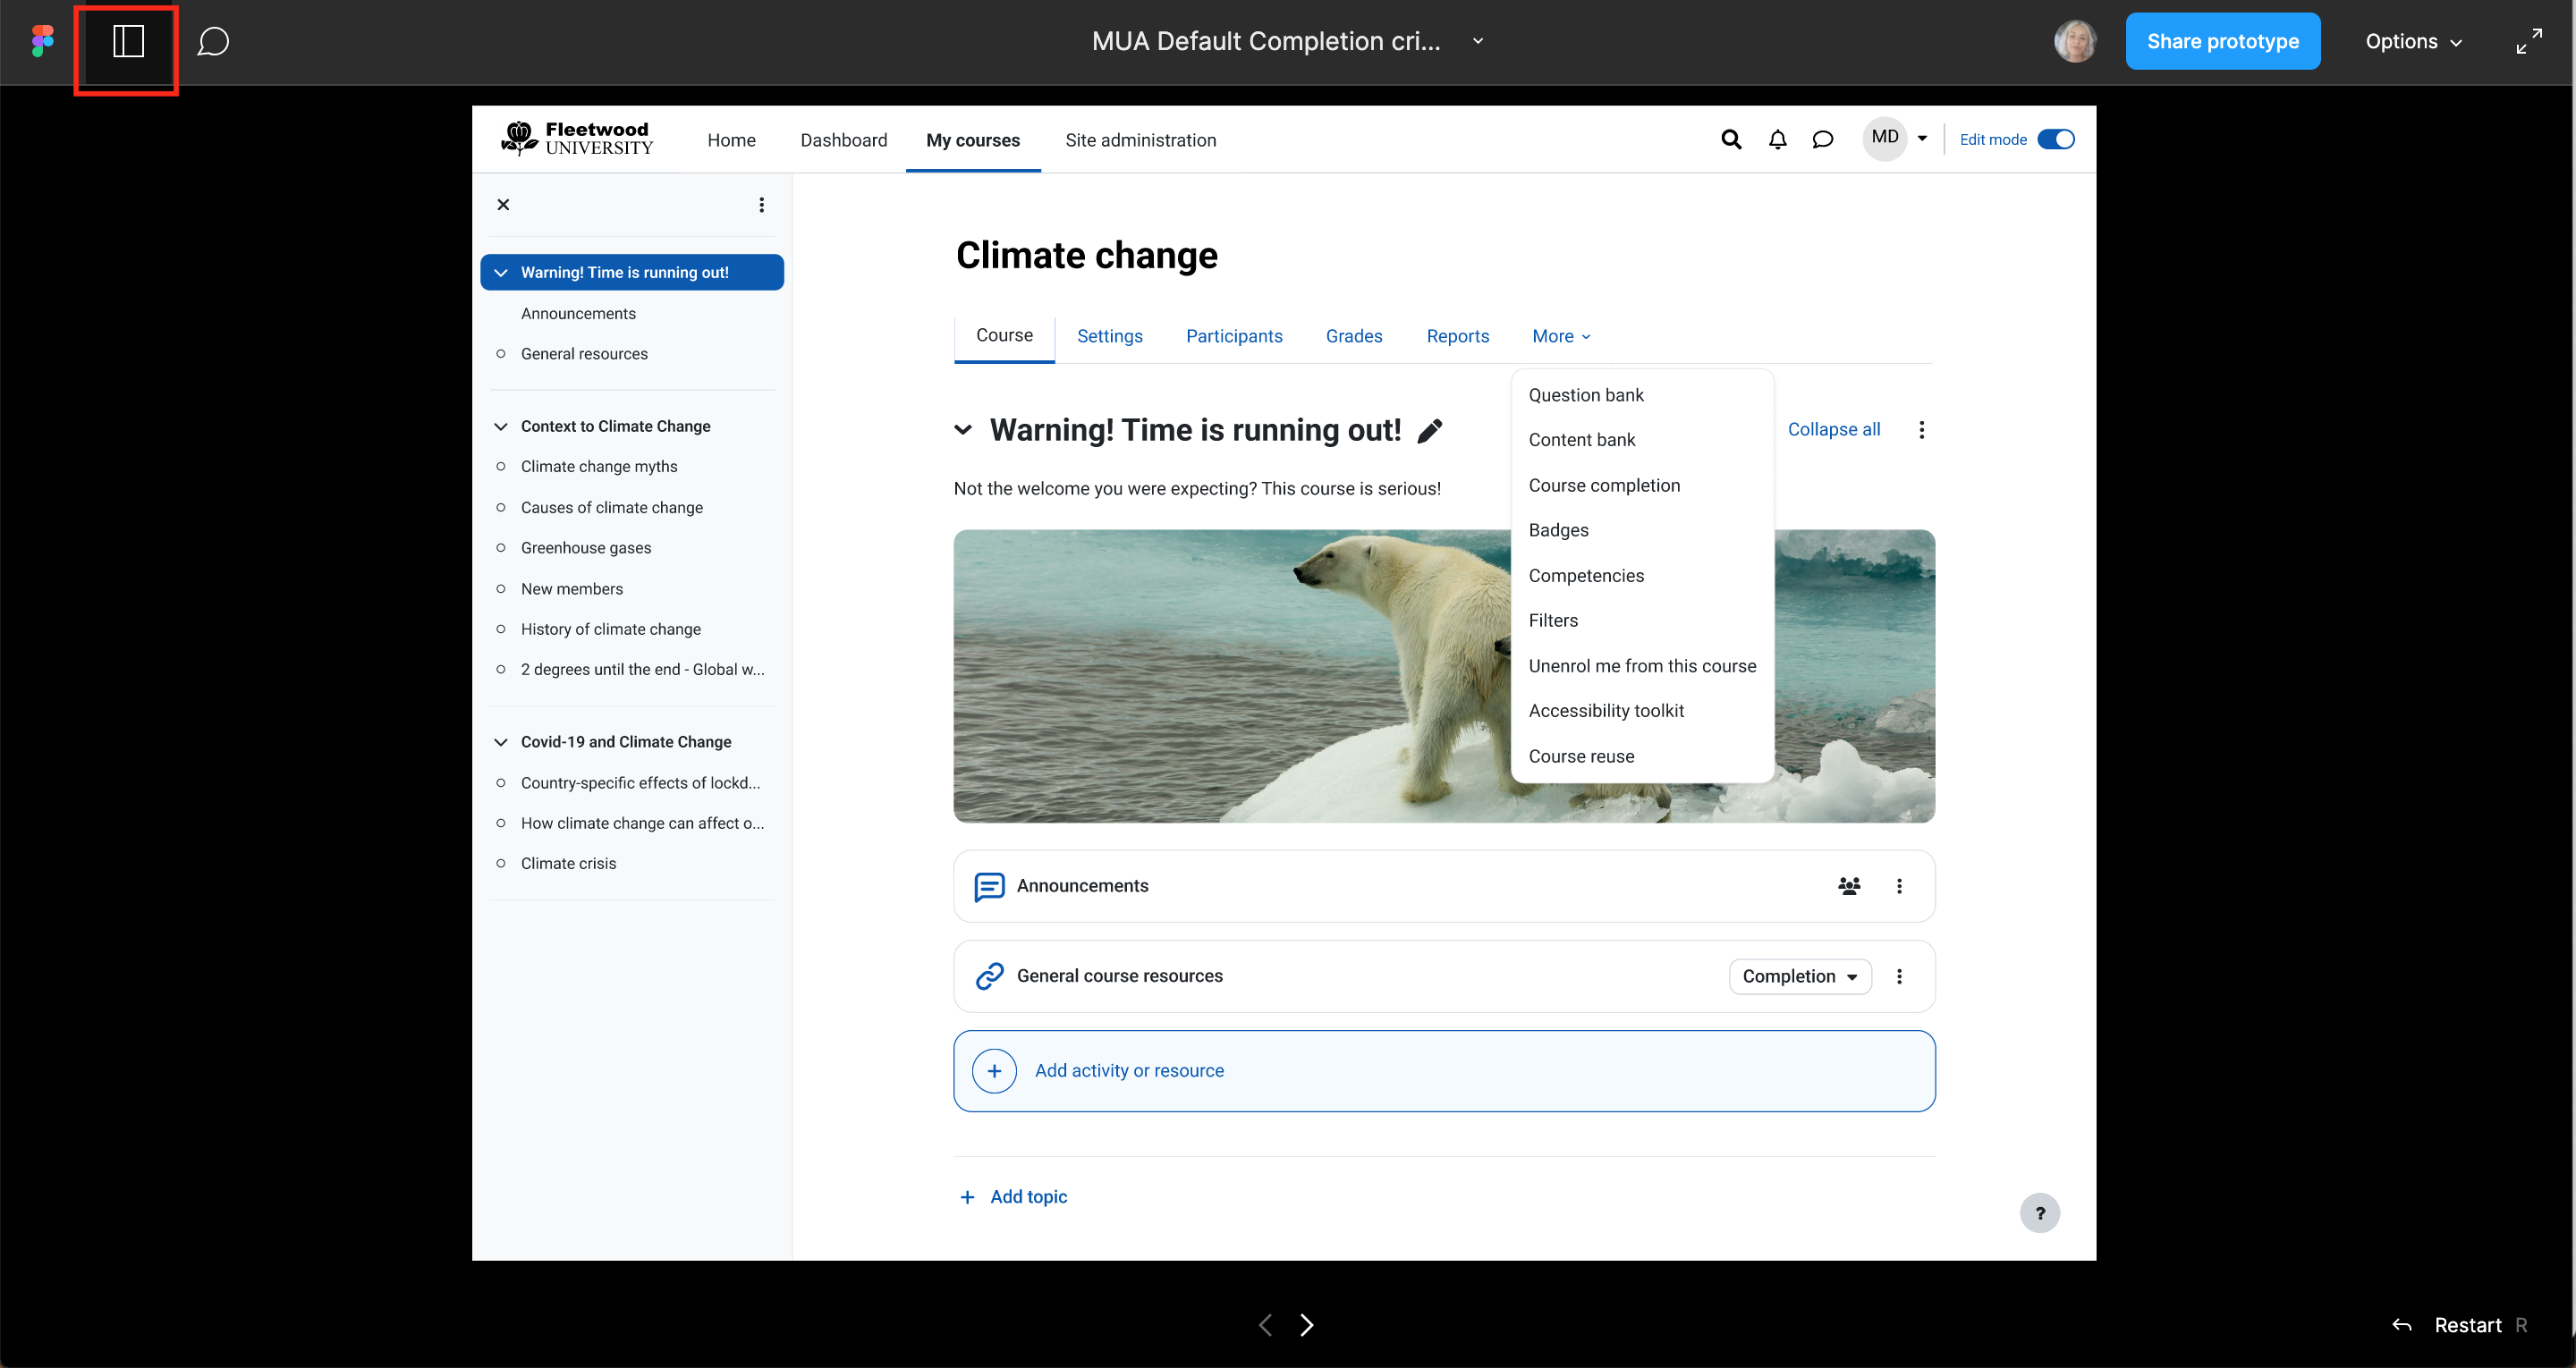
Task: Open the help question mark button
Action: click(x=2040, y=1213)
